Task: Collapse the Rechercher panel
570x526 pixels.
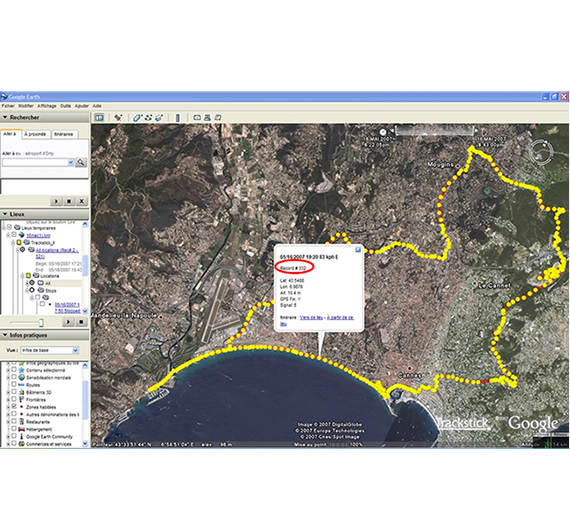Action: tap(5, 117)
